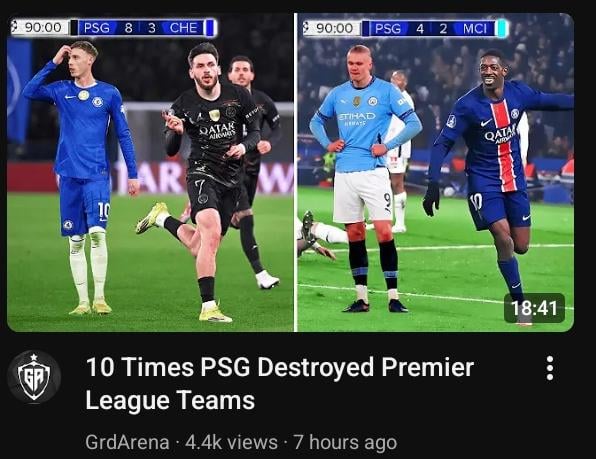Click the Chelsea crest on blue shirt
596x459 pixels.
(x=98, y=101)
